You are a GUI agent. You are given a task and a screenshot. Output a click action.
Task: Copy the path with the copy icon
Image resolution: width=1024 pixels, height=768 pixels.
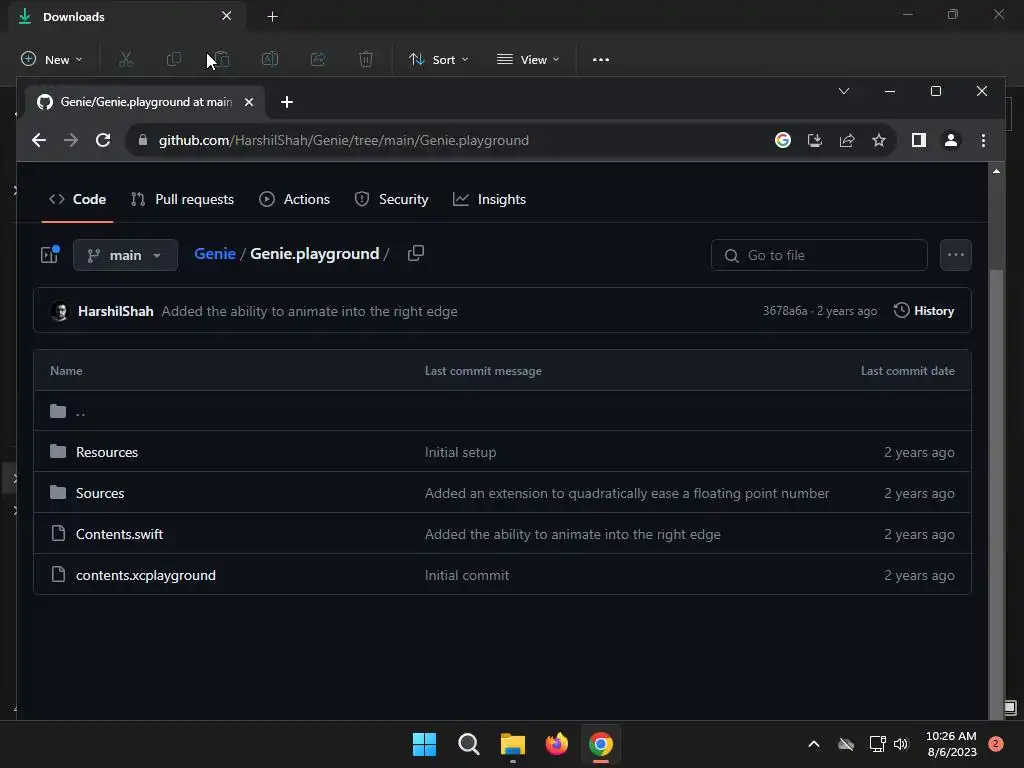coord(416,253)
